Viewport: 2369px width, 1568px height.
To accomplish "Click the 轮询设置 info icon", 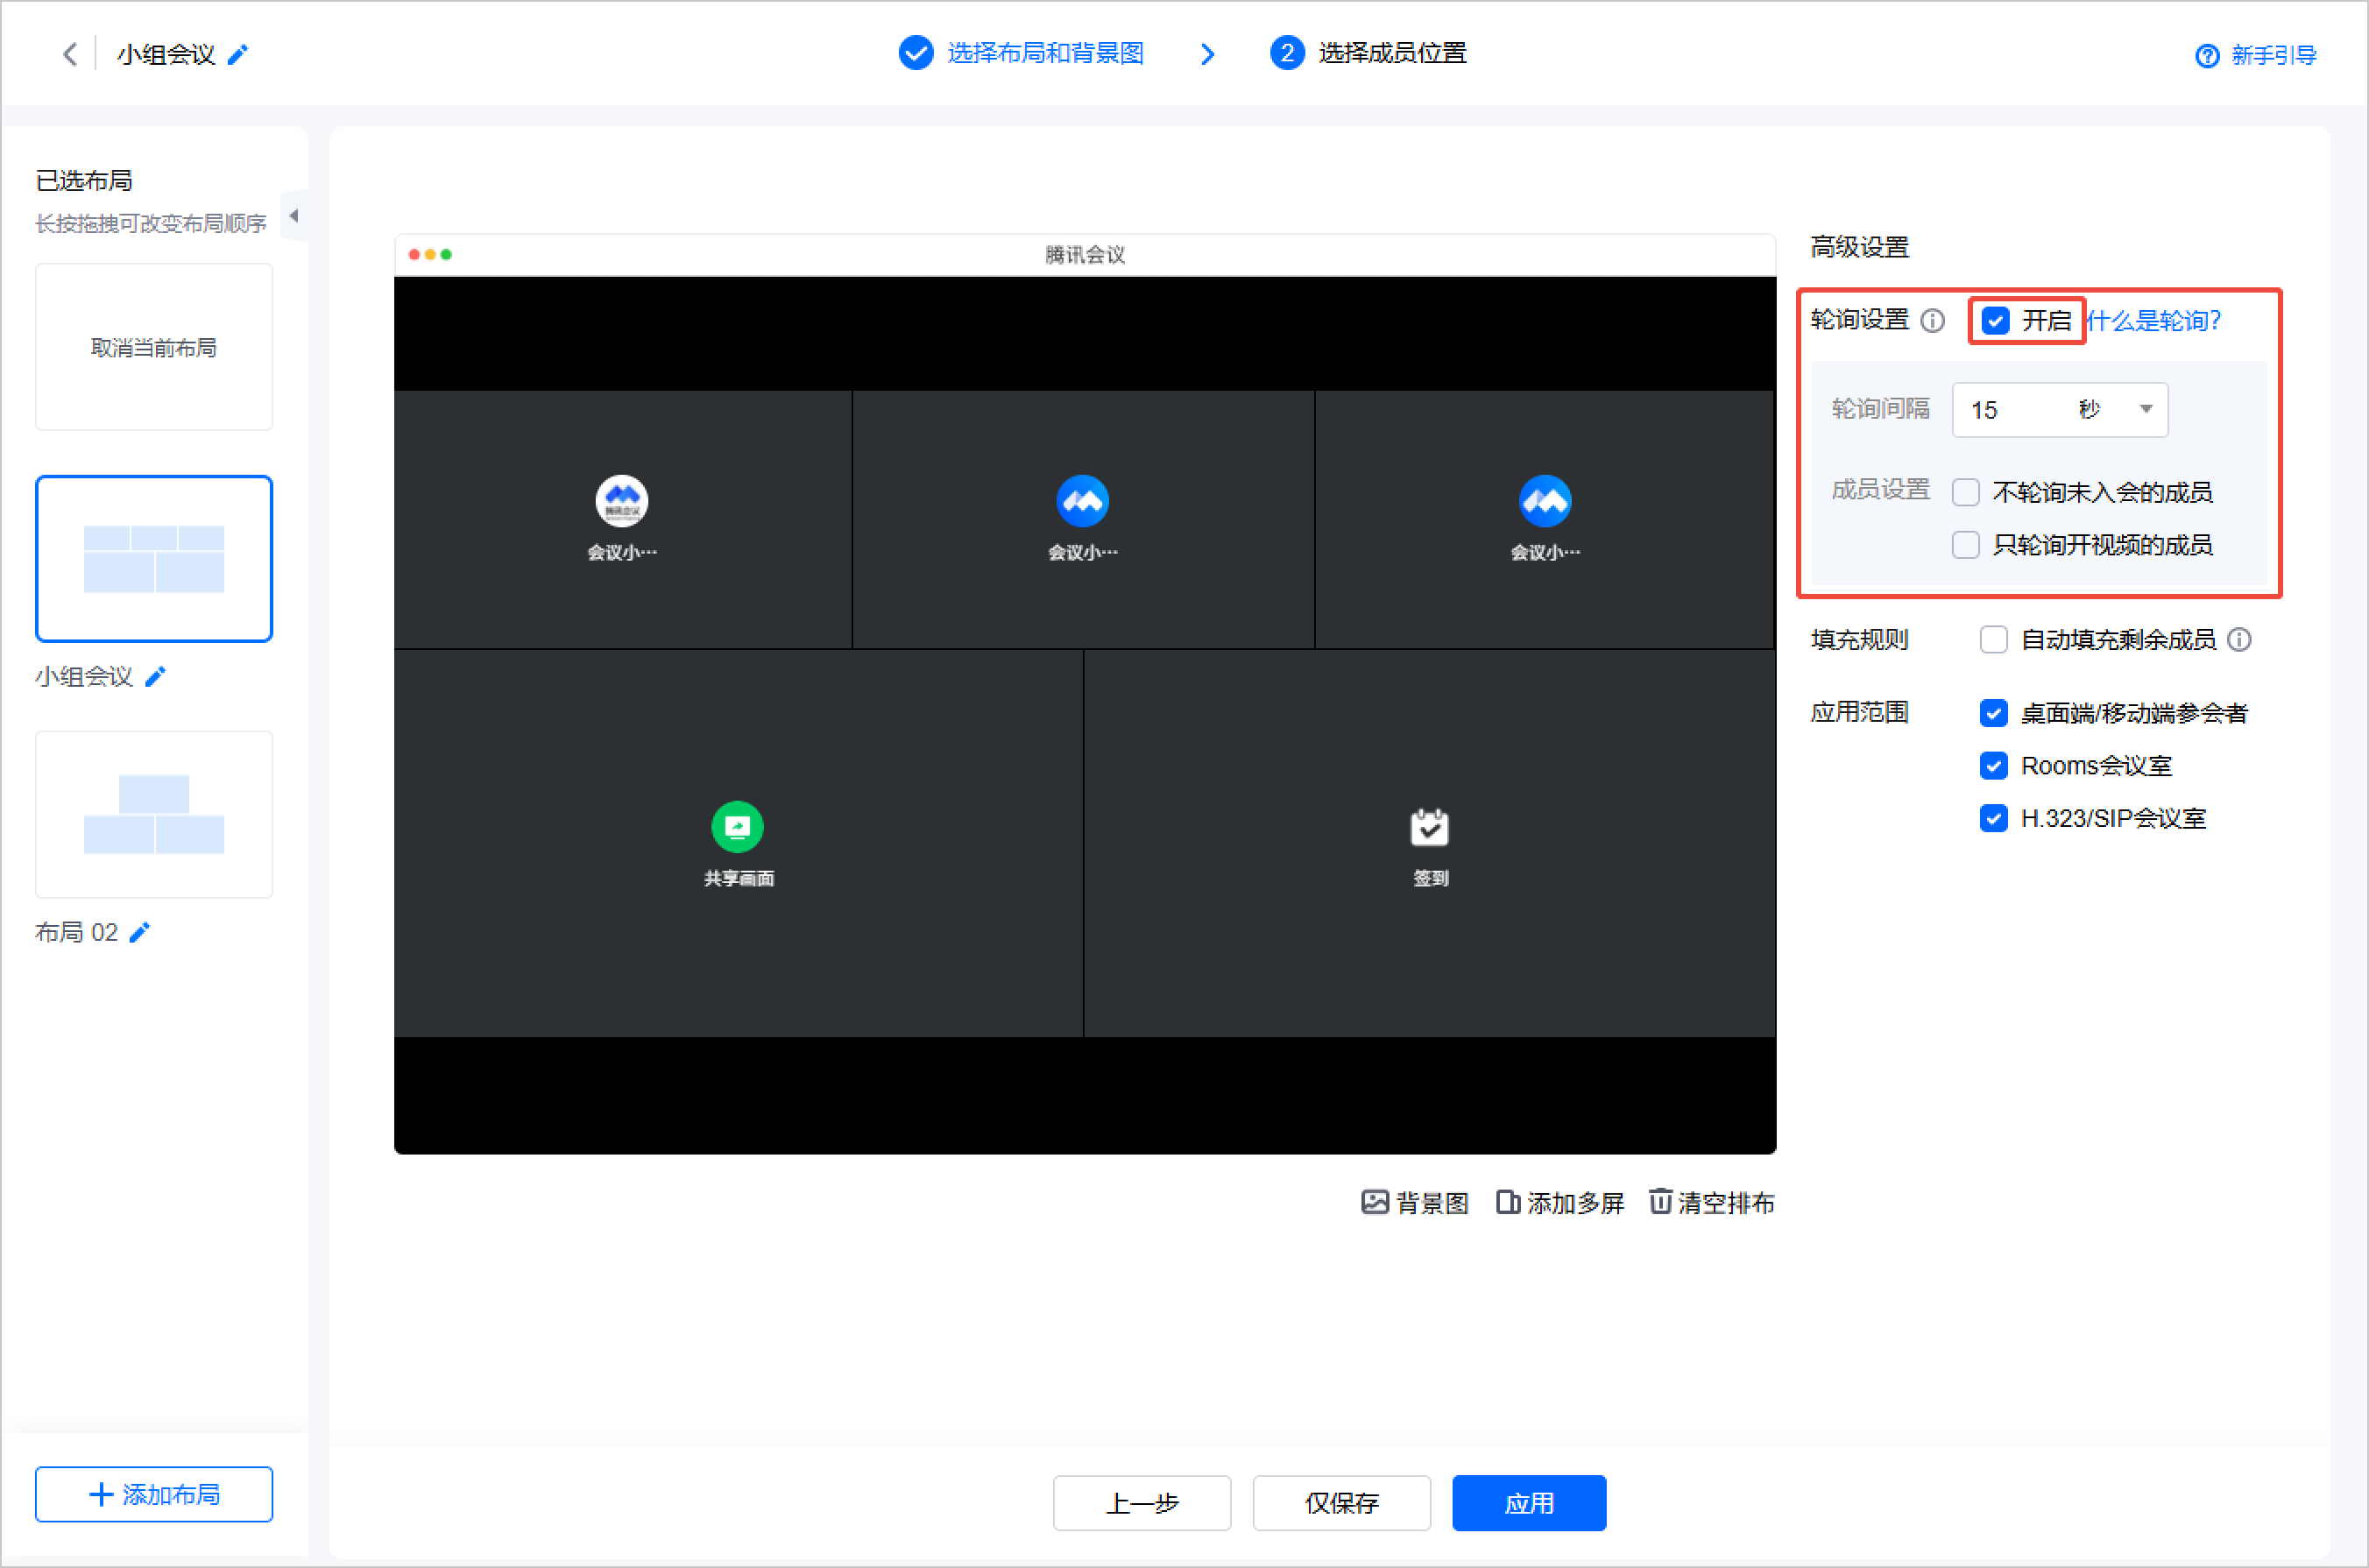I will [1933, 321].
